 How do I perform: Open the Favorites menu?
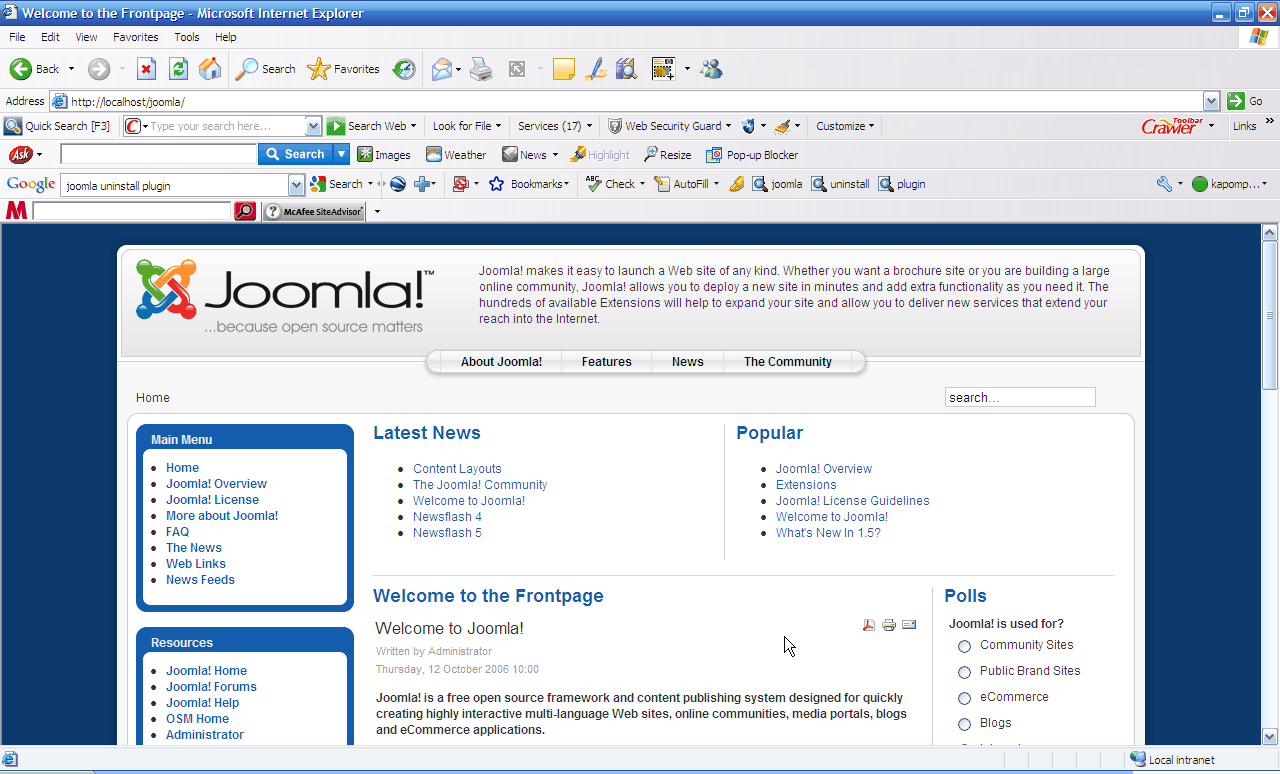click(135, 37)
